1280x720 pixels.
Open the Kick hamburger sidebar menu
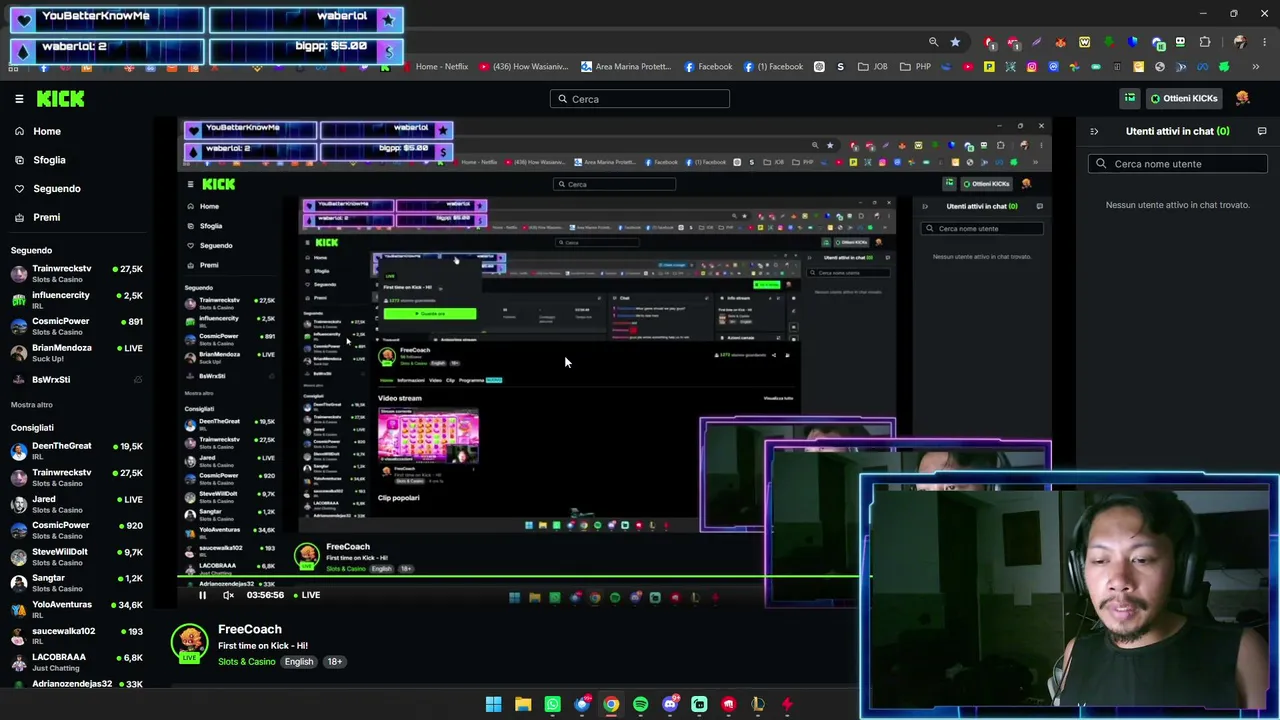[x=19, y=98]
